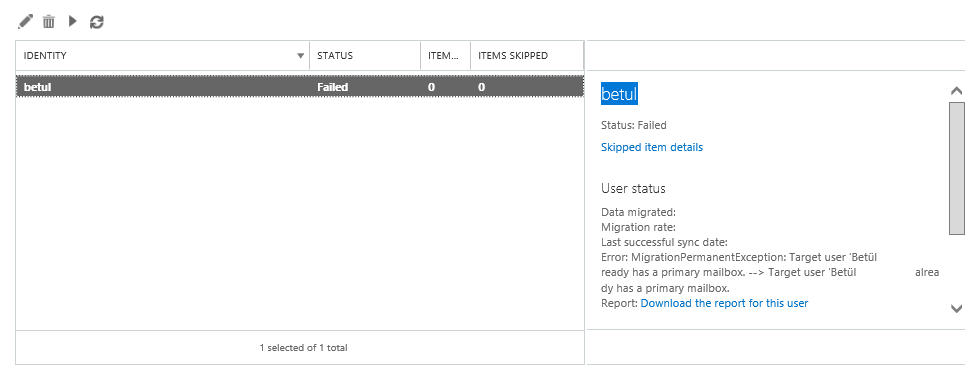Open the Skipped item details link
980x372 pixels.
(x=652, y=148)
